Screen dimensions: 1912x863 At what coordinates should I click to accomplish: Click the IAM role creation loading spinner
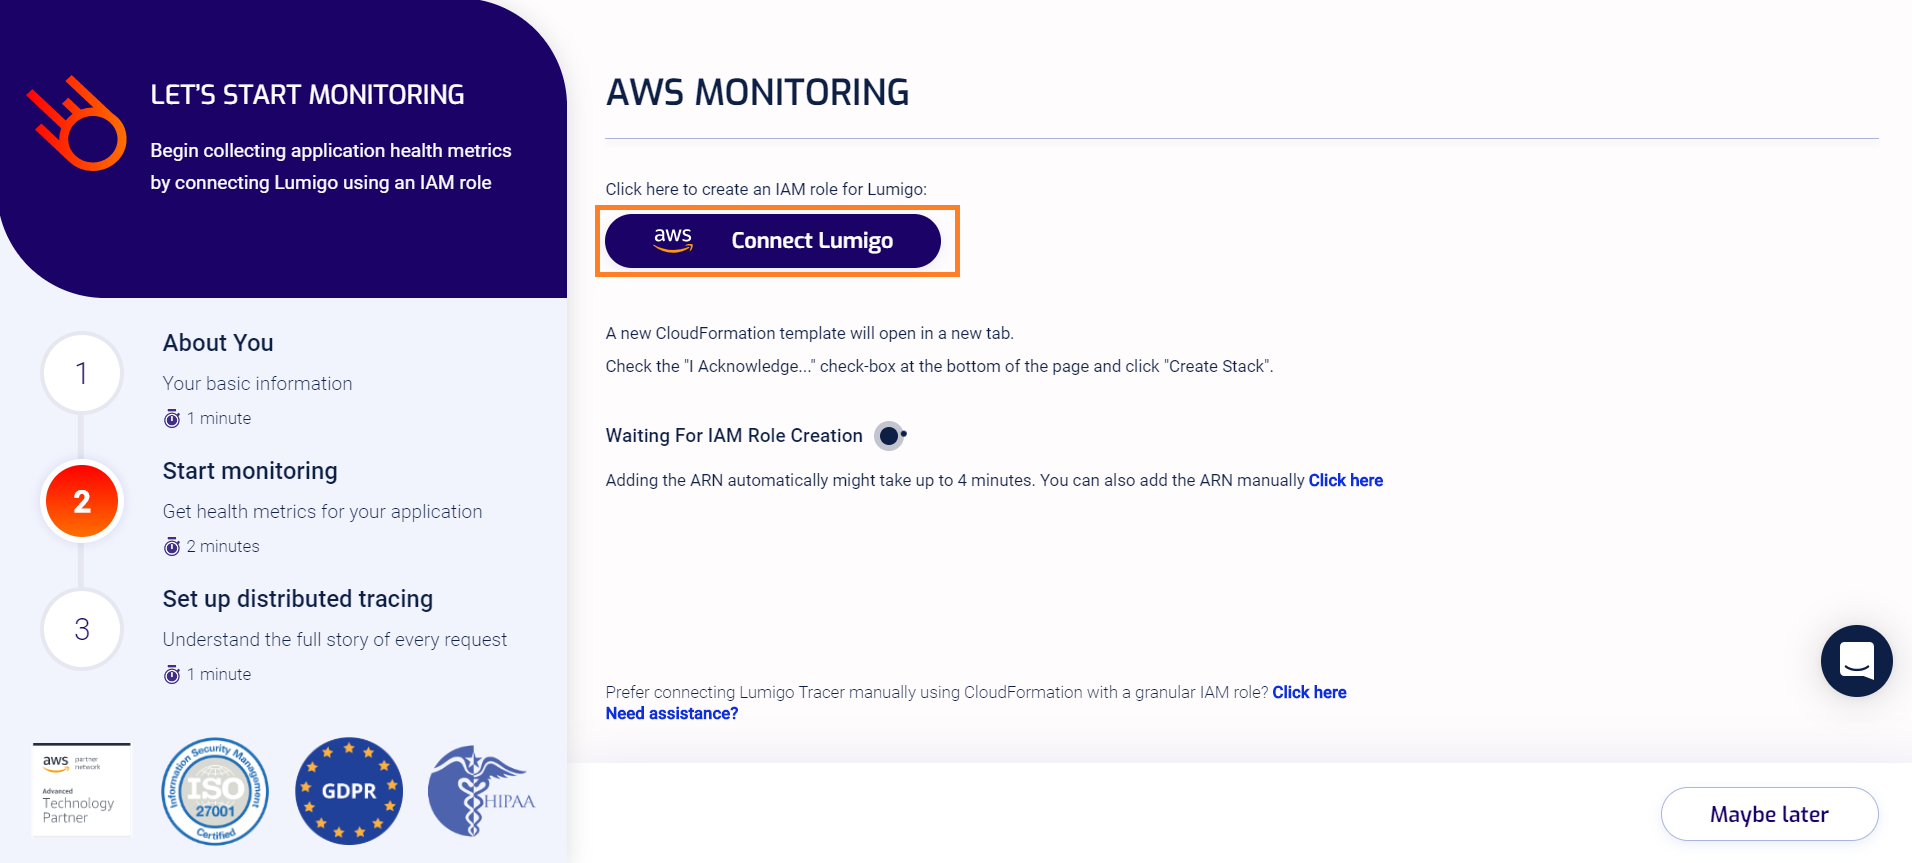point(890,436)
